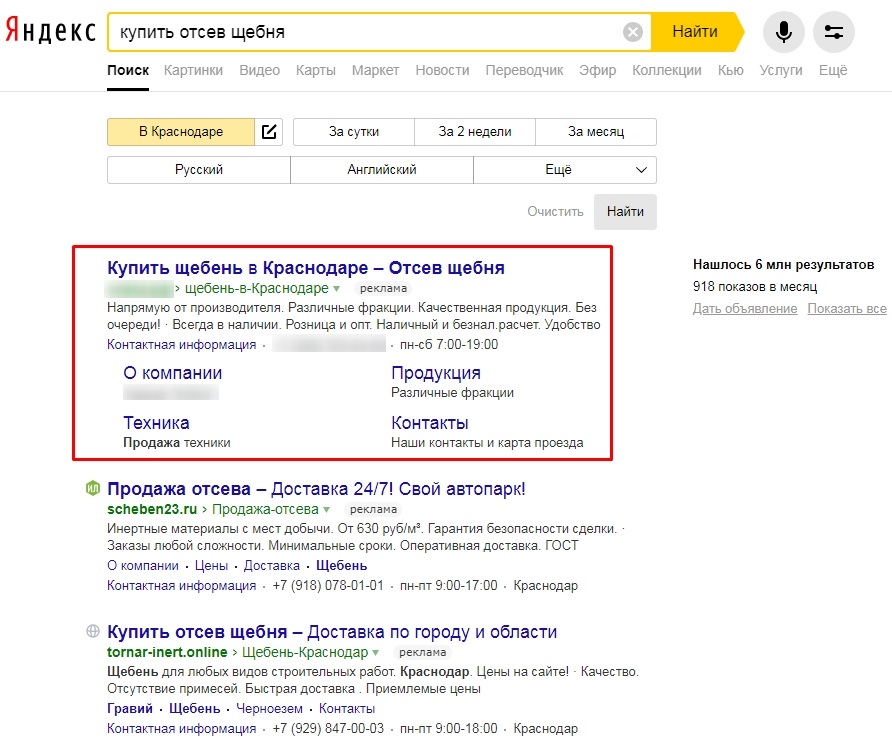Open the Yandex logo homepage
Viewport: 892px width, 743px height.
pos(51,30)
